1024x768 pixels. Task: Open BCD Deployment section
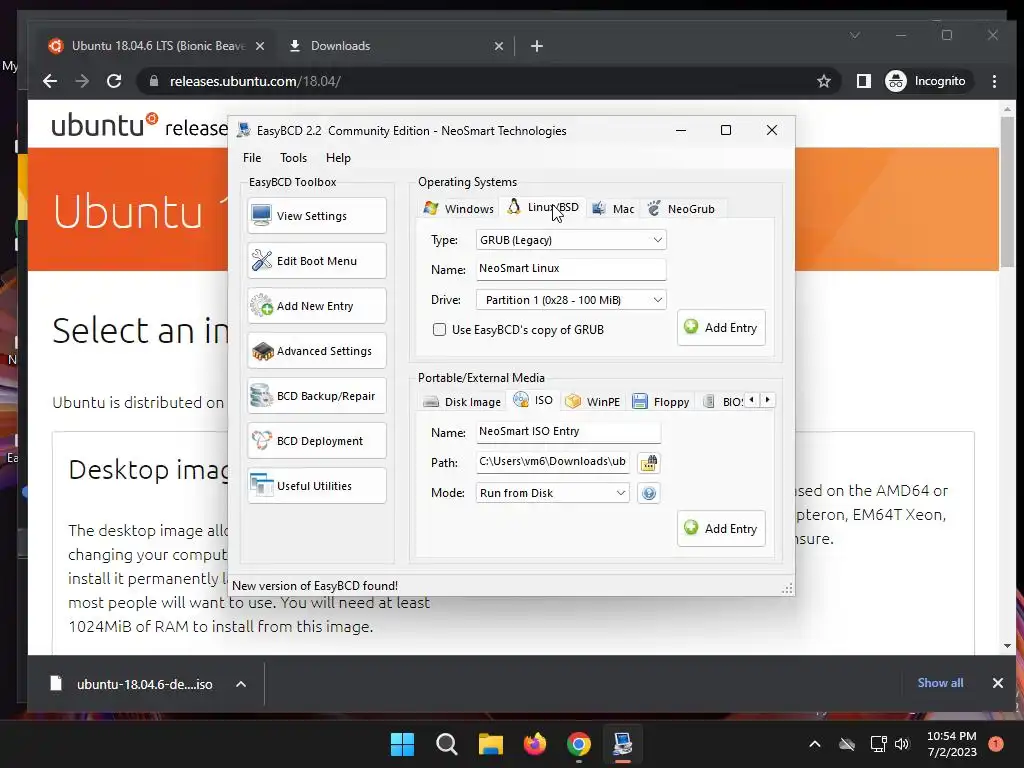317,441
